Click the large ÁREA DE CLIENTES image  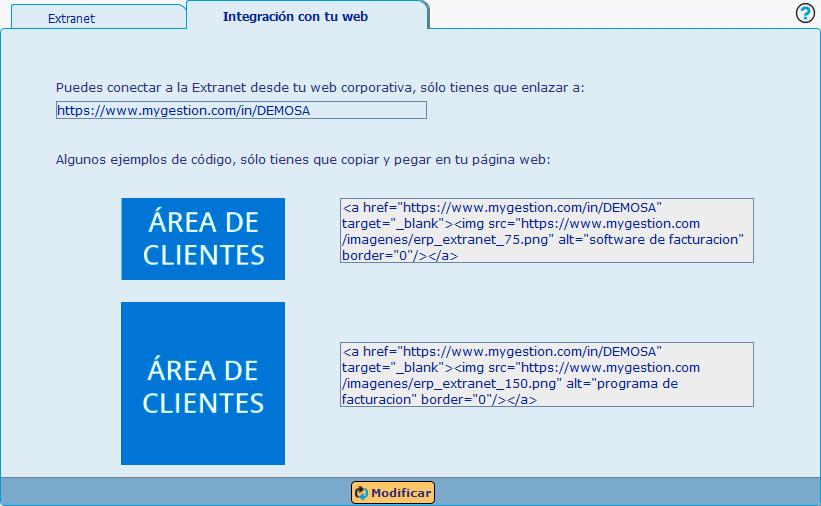pyautogui.click(x=203, y=383)
